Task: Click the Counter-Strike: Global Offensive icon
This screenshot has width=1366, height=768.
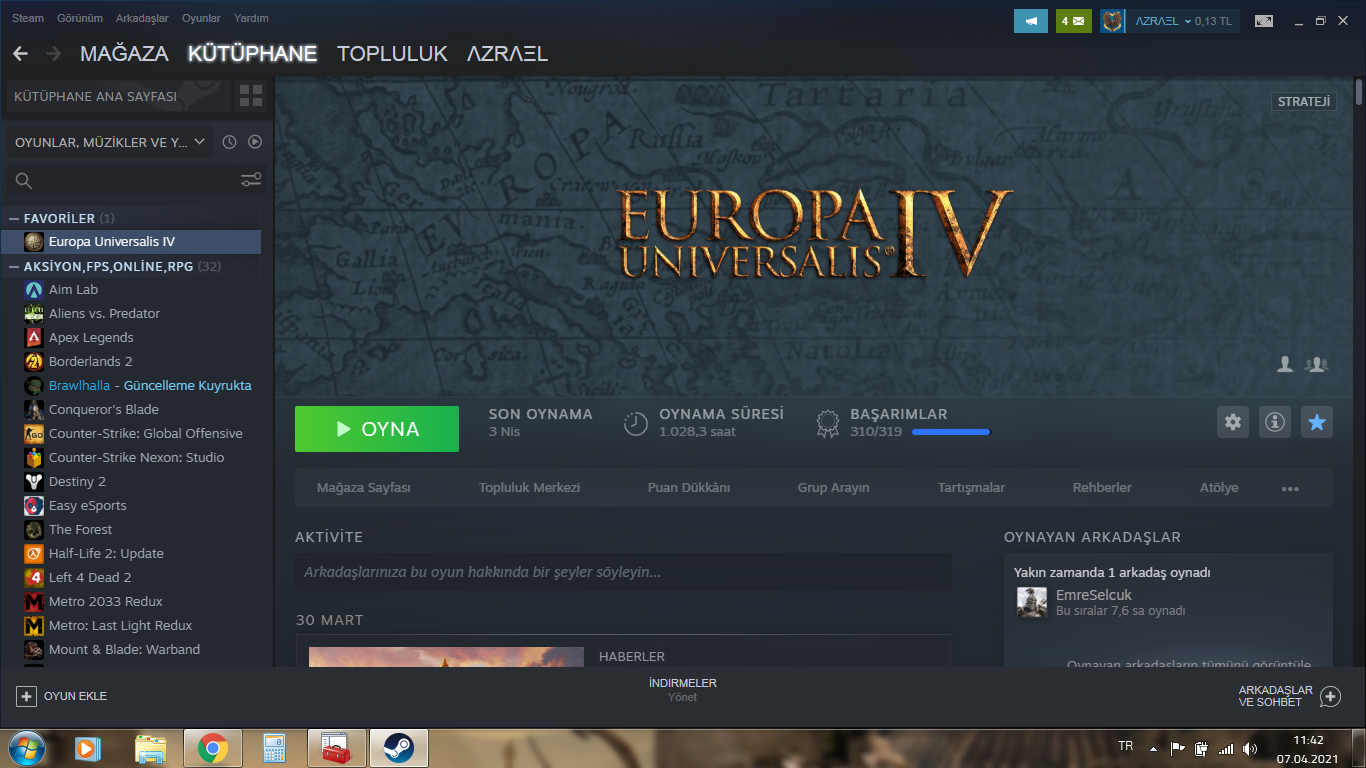Action: point(34,433)
